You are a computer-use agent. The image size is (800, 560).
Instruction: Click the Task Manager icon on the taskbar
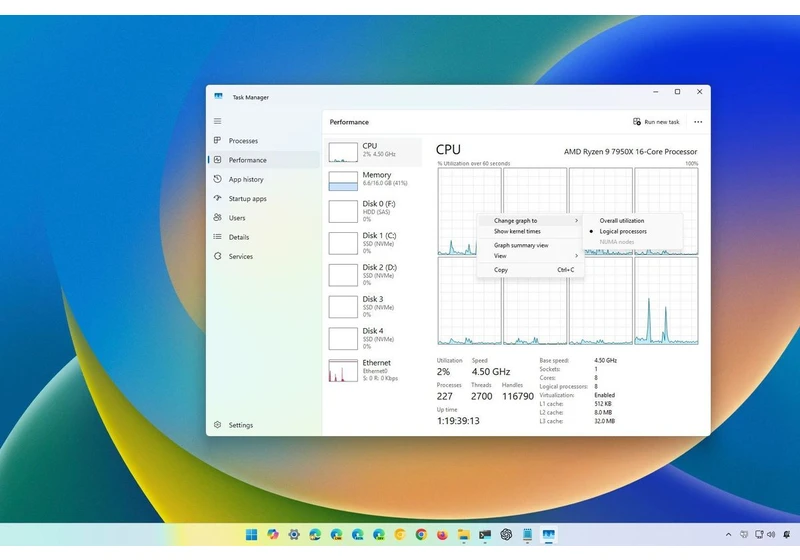548,534
